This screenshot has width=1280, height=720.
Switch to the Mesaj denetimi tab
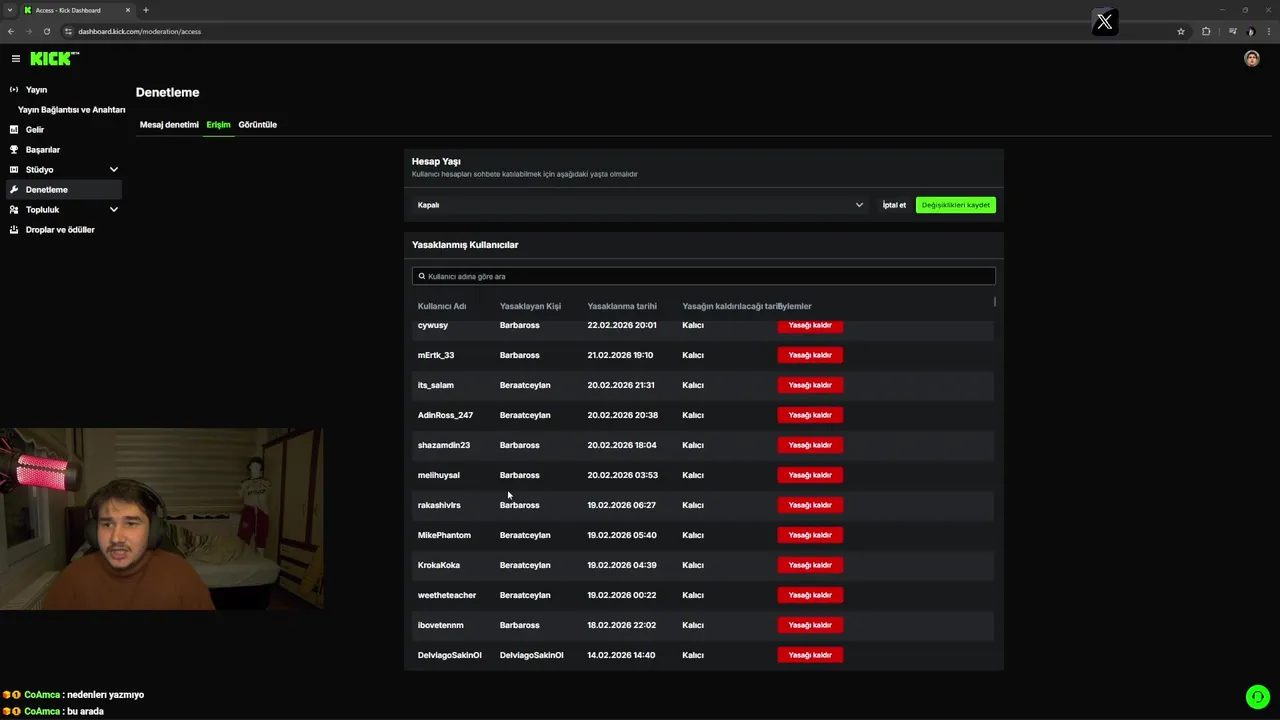click(169, 125)
